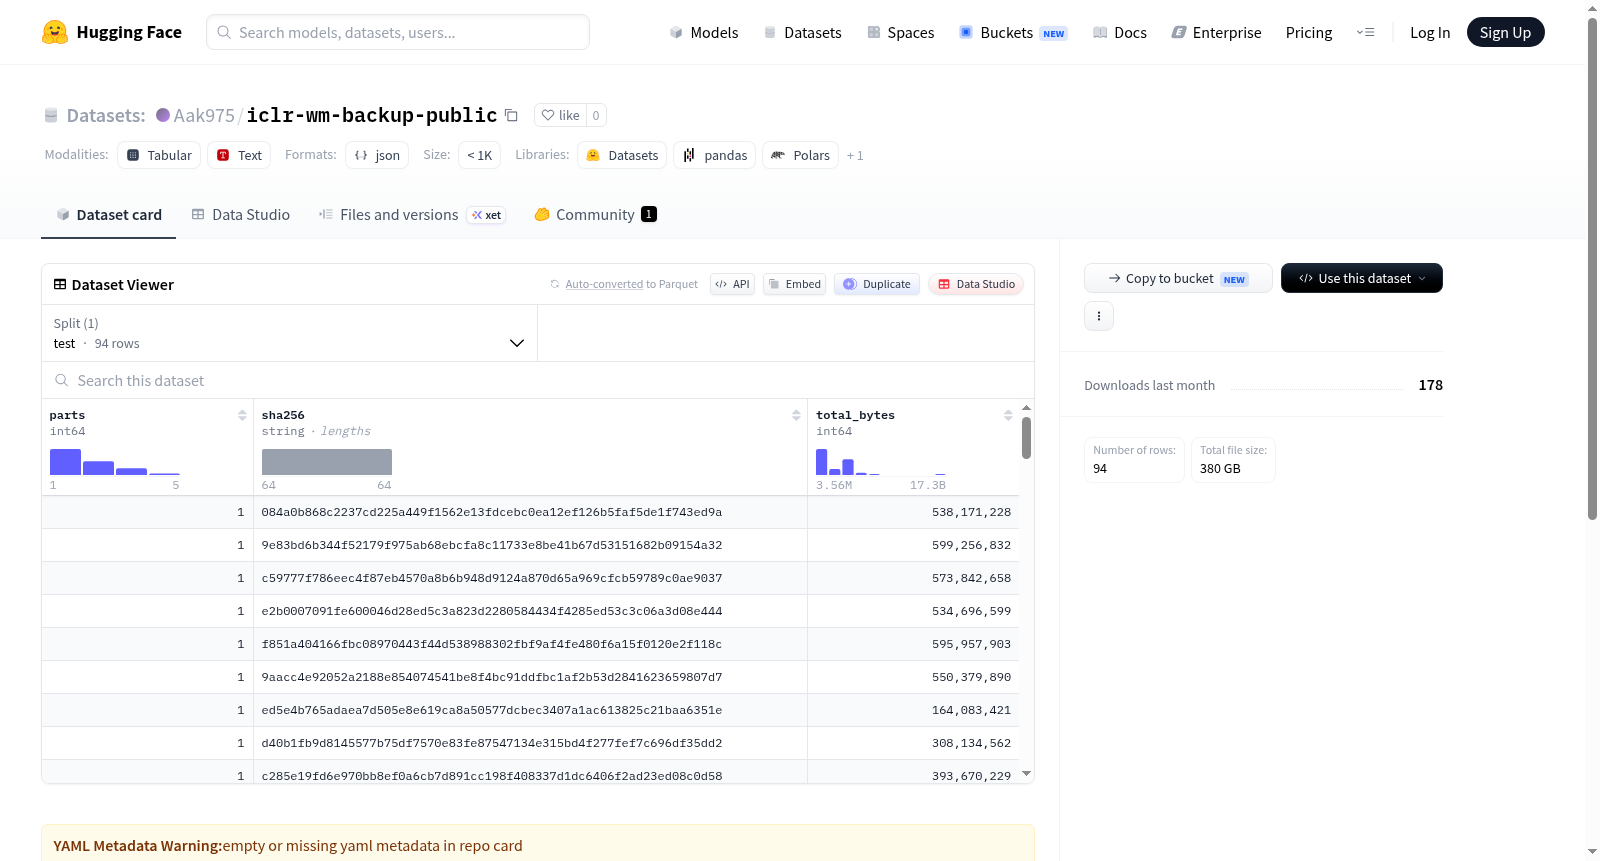The height and width of the screenshot is (861, 1600).
Task: Select row with sha256 starting 9e83bd6b344
Action: (530, 545)
